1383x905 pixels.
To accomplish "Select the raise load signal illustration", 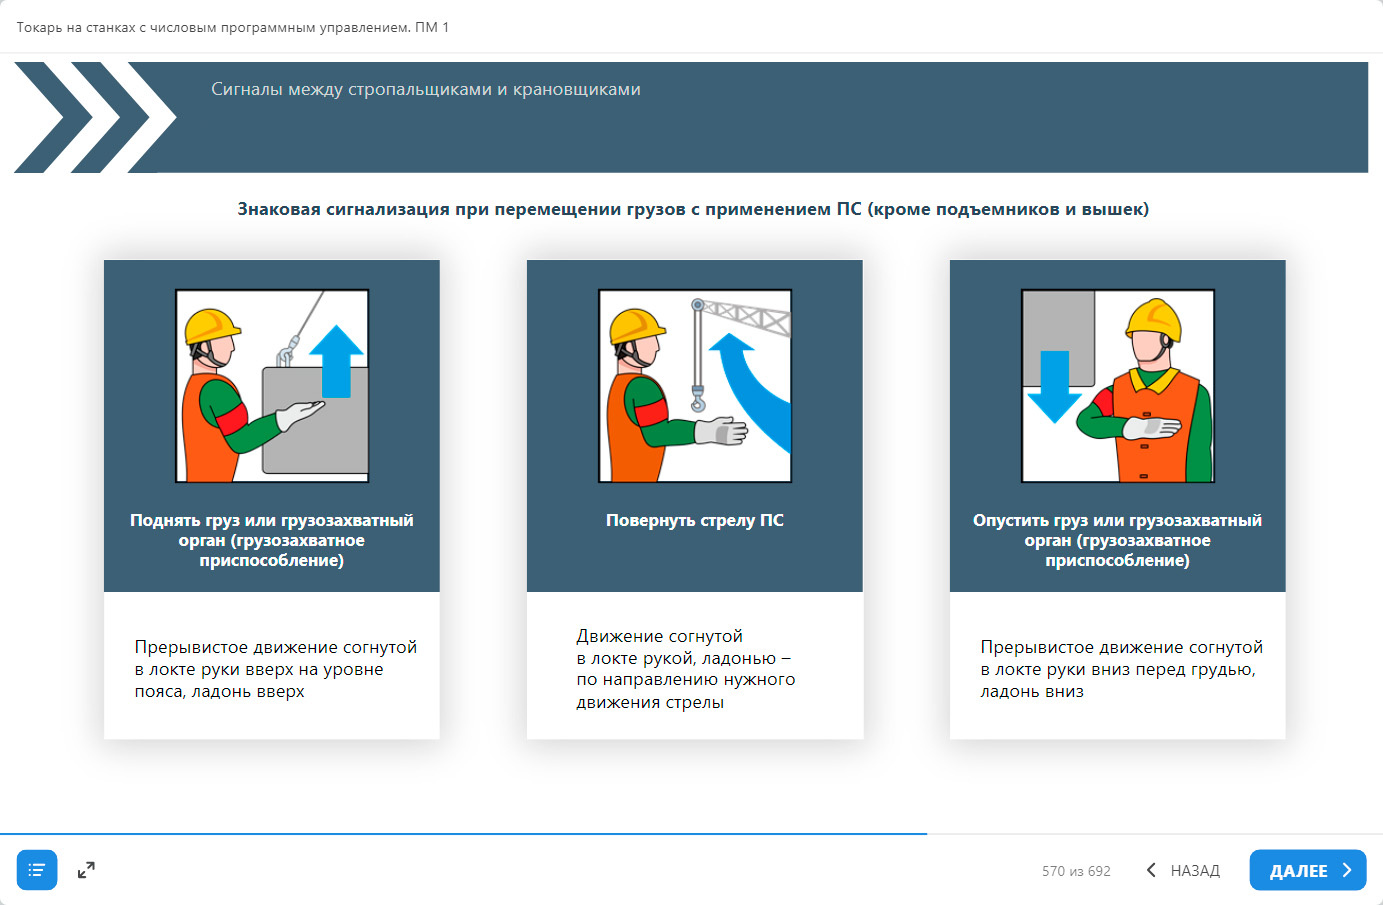I will coord(272,386).
